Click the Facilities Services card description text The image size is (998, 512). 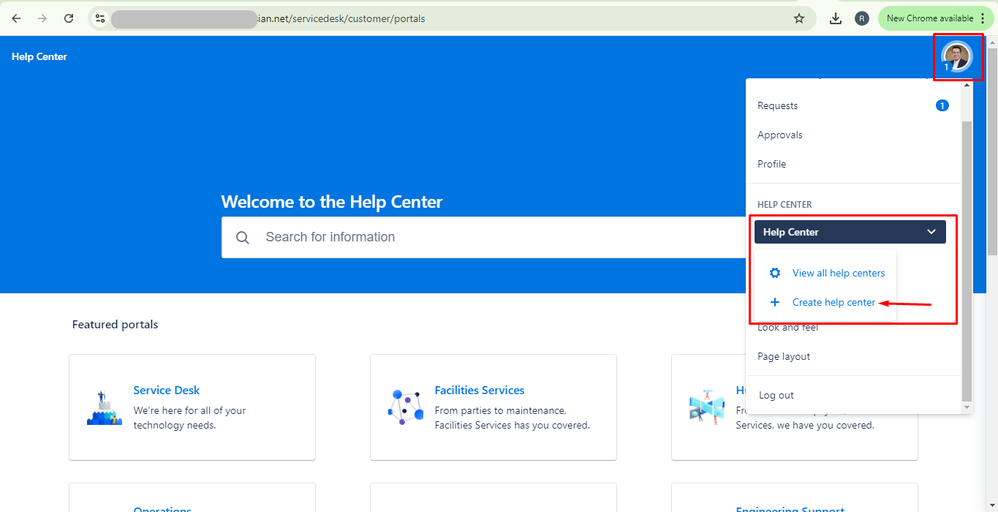512,418
